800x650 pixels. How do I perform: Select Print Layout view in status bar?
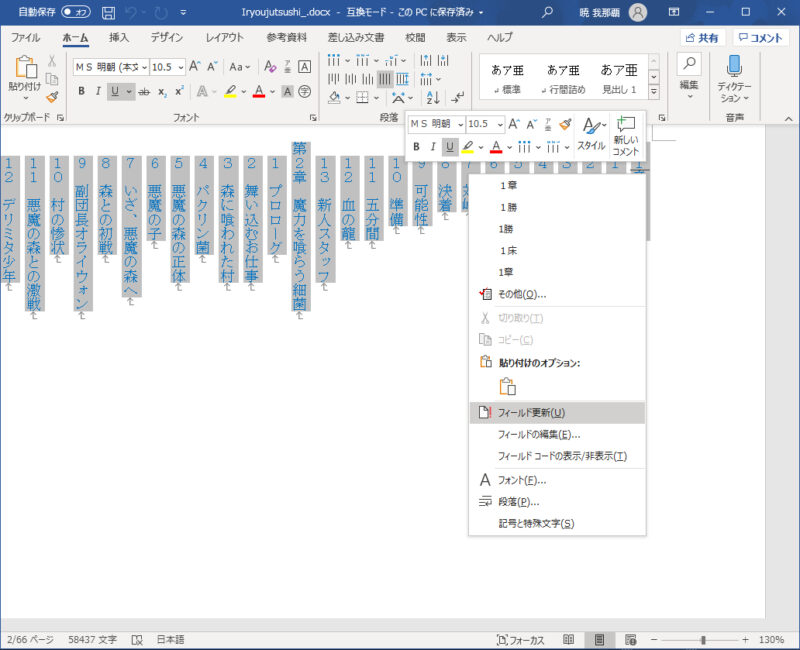(599, 640)
